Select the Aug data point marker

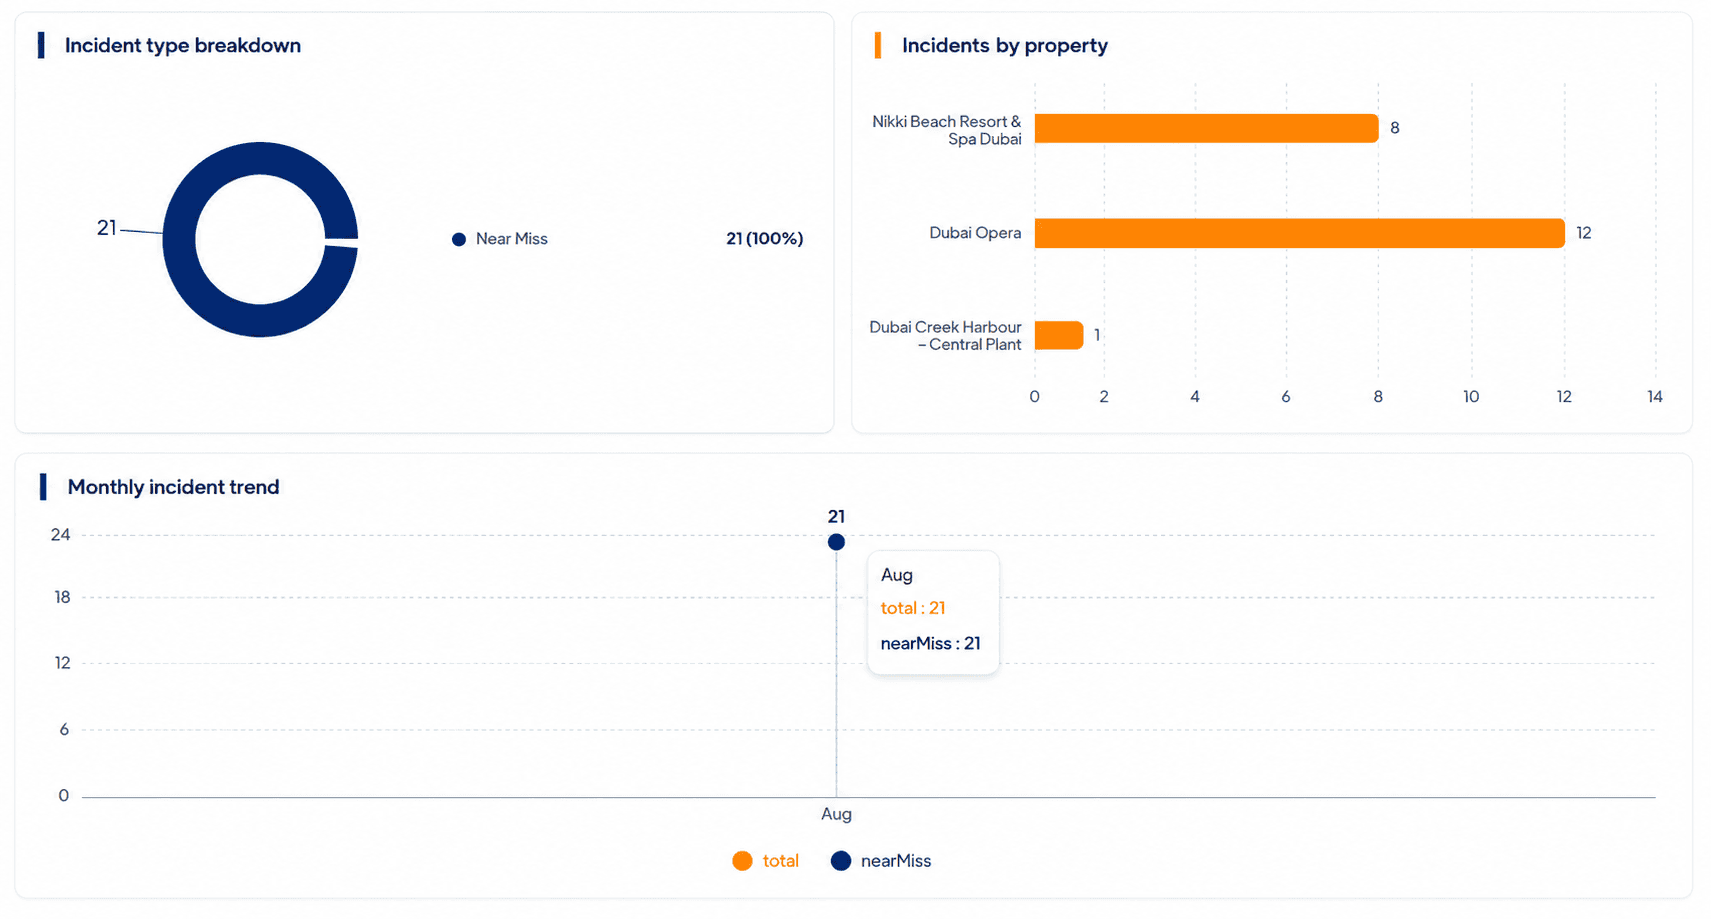pos(836,542)
